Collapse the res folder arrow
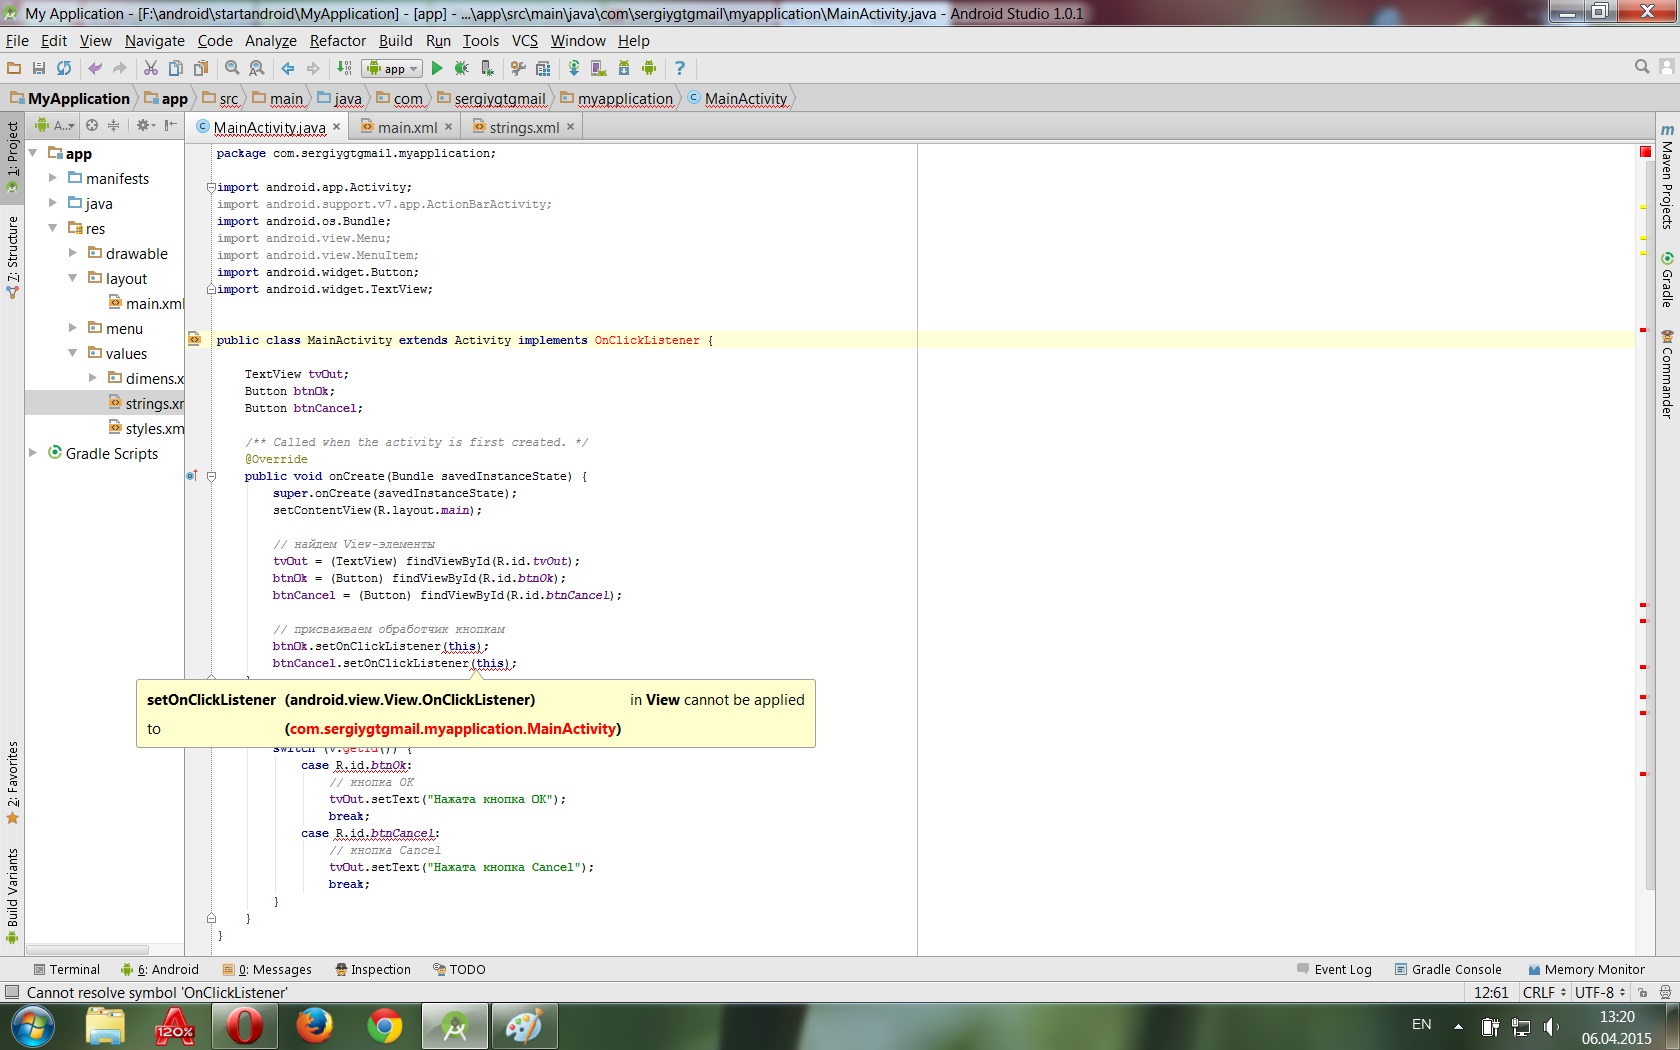Image resolution: width=1680 pixels, height=1050 pixels. tap(53, 228)
